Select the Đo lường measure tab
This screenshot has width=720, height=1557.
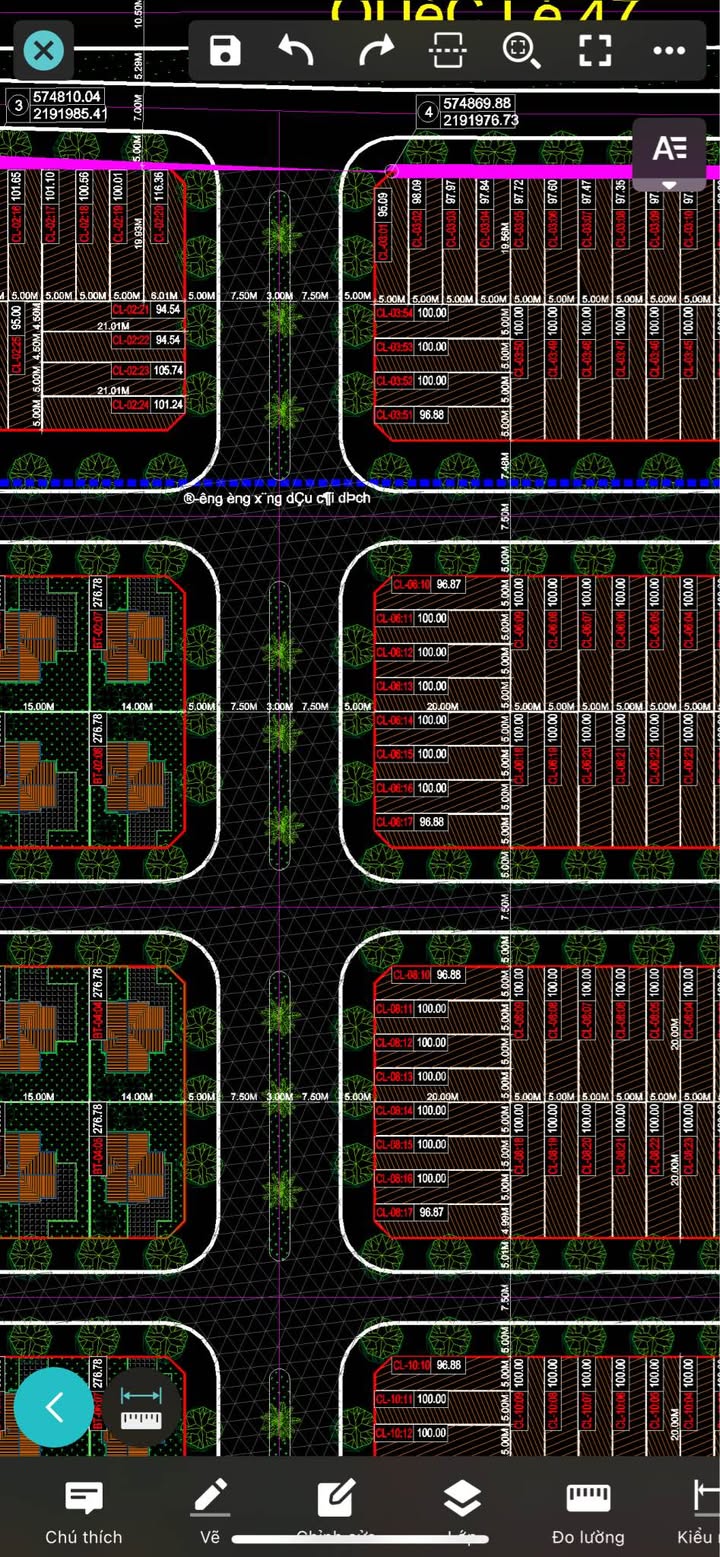tap(588, 1513)
